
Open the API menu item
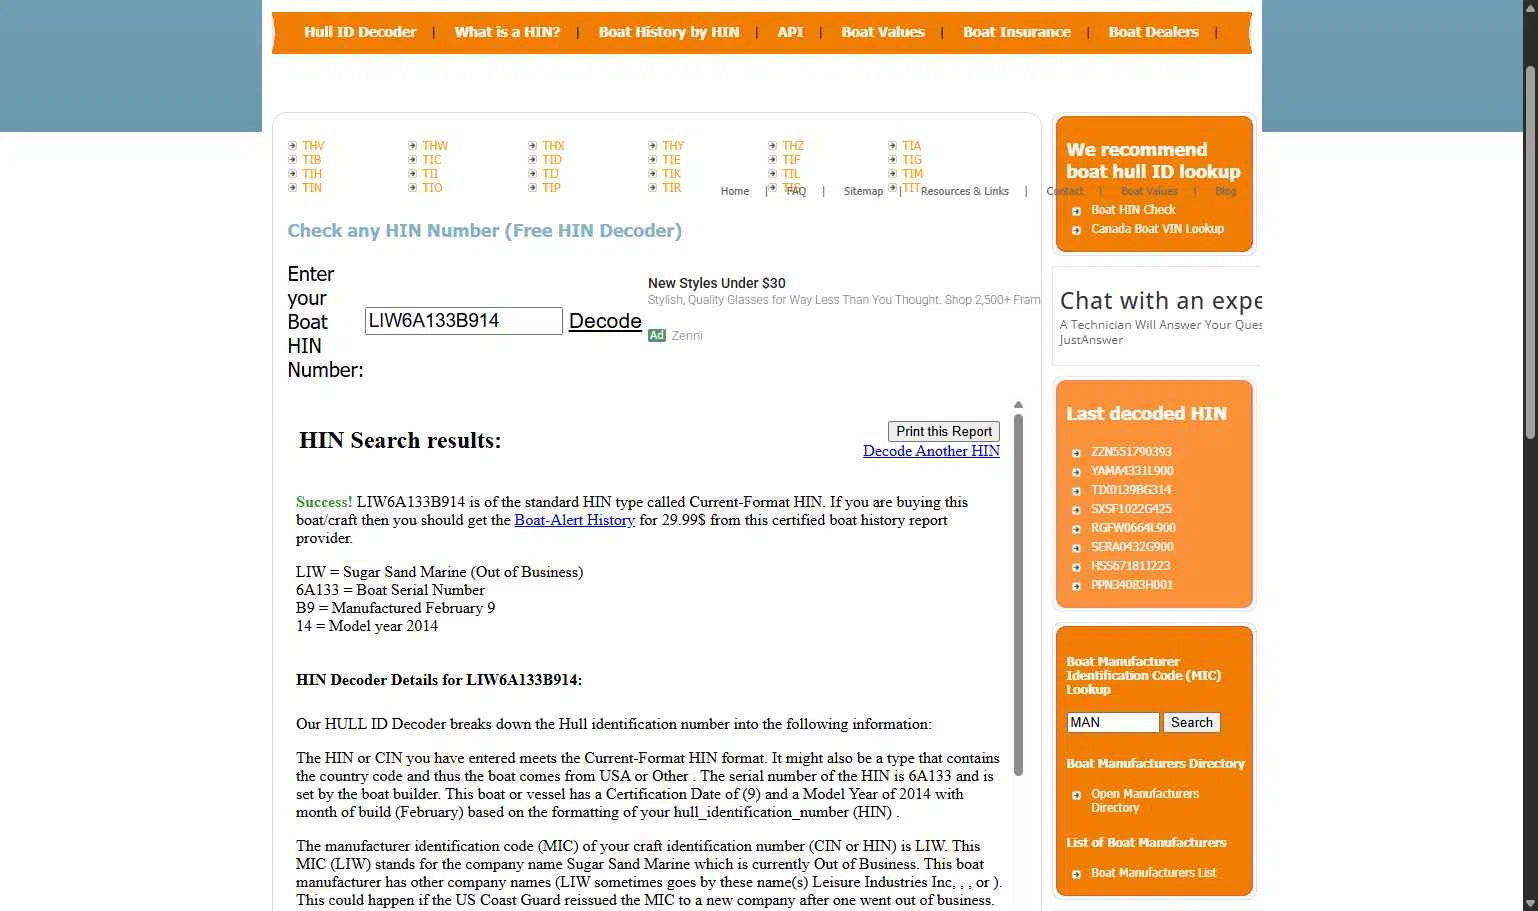(x=790, y=32)
